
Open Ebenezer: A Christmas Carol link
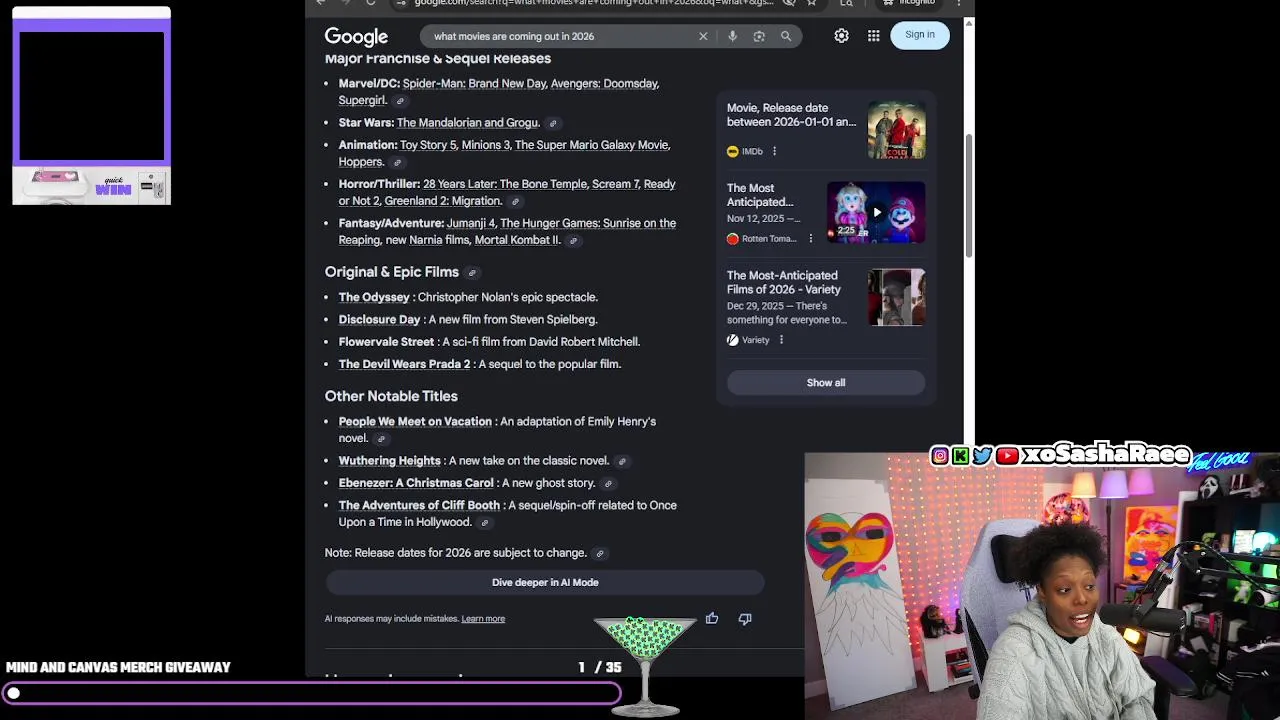pos(416,483)
